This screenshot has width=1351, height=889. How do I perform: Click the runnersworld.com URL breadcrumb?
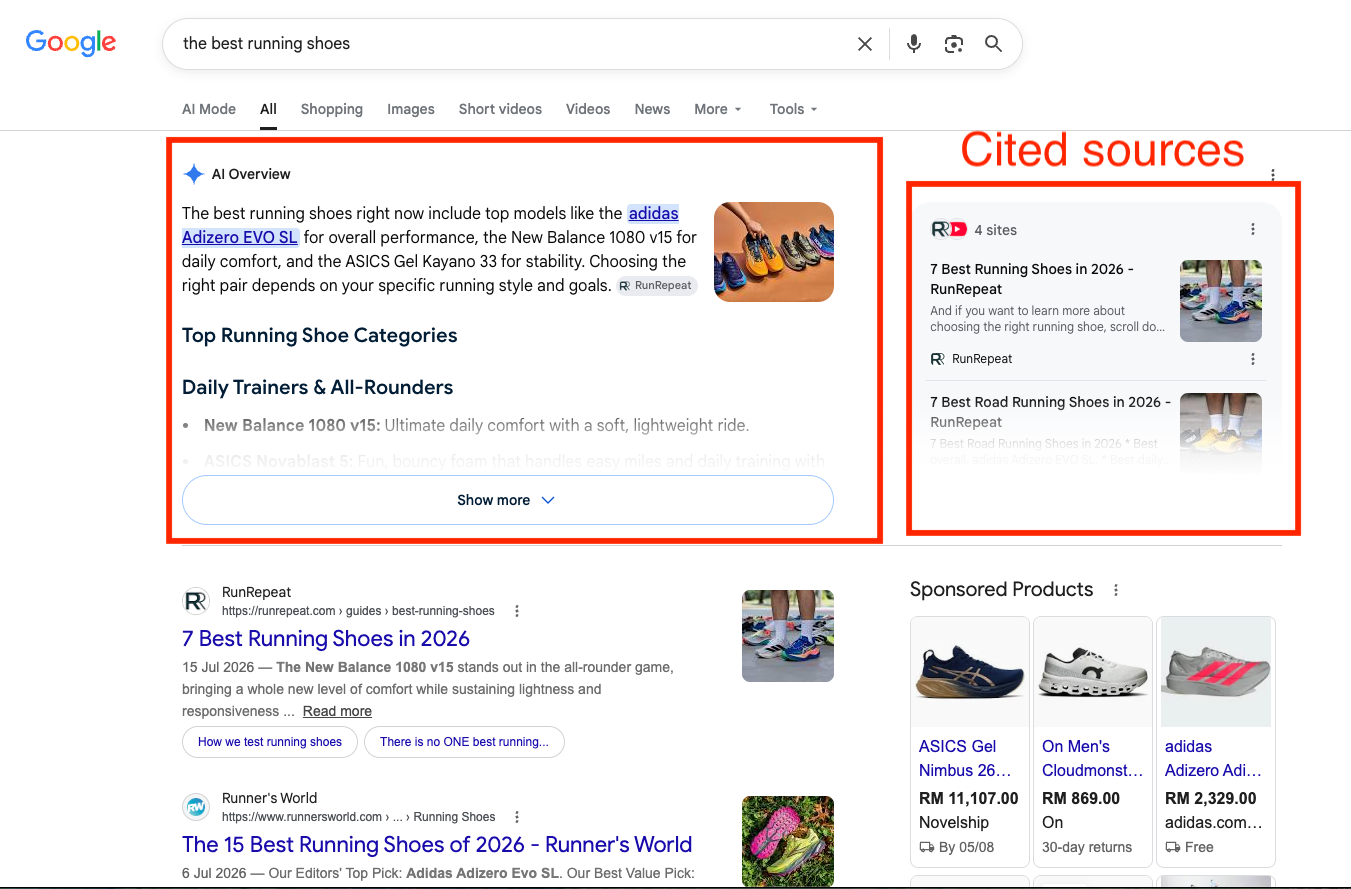[x=359, y=817]
